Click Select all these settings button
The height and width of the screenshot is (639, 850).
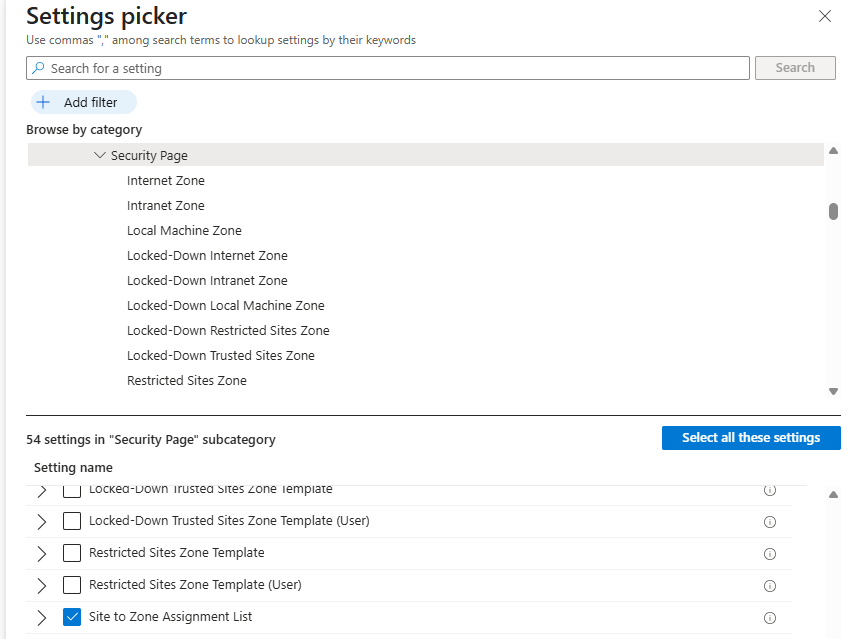(751, 438)
